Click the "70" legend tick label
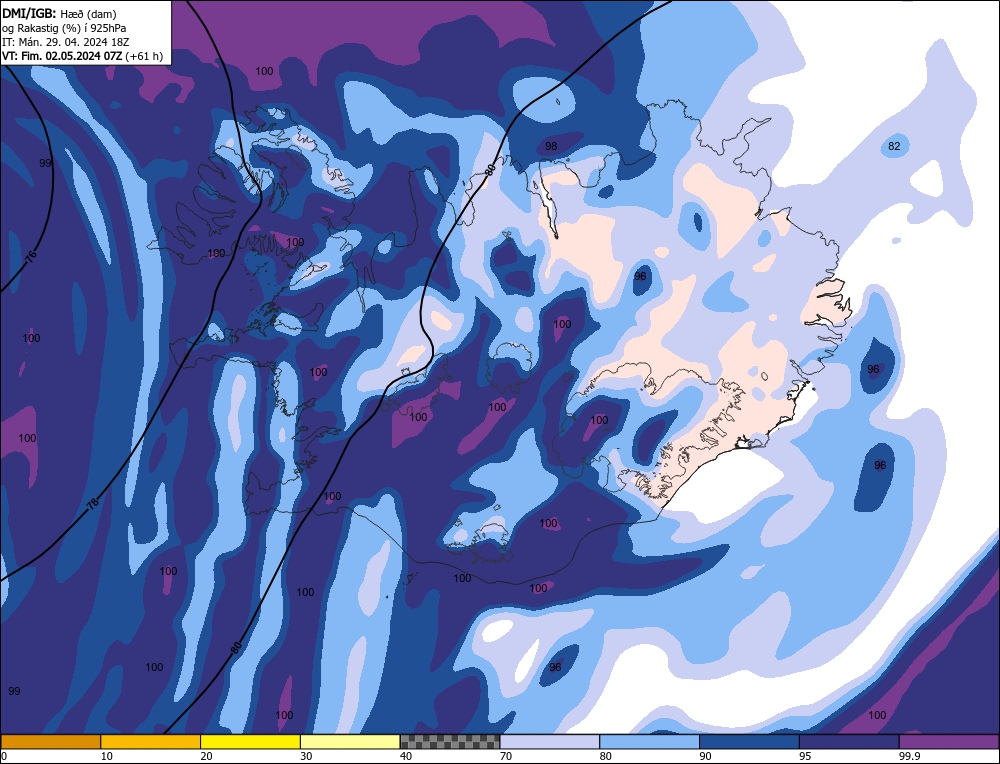 pos(506,756)
